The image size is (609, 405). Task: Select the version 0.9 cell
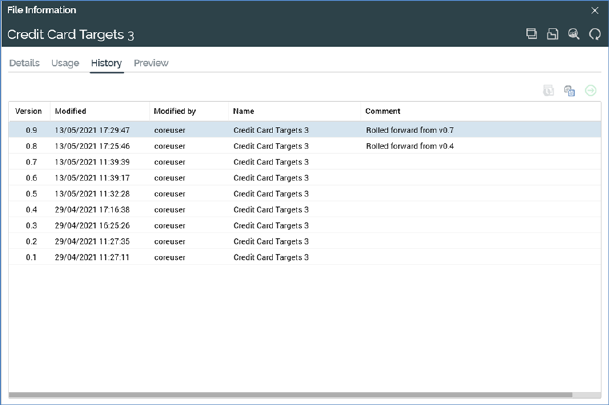[x=31, y=130]
